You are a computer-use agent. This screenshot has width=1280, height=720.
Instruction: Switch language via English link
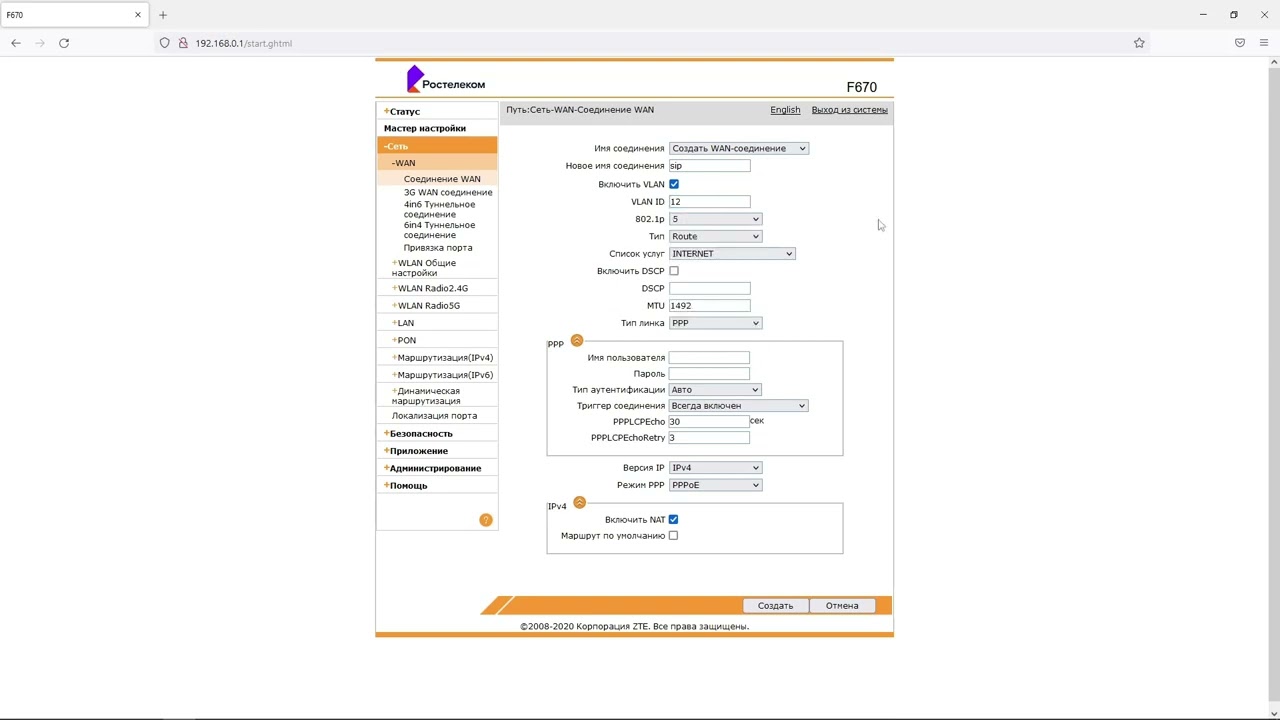785,110
